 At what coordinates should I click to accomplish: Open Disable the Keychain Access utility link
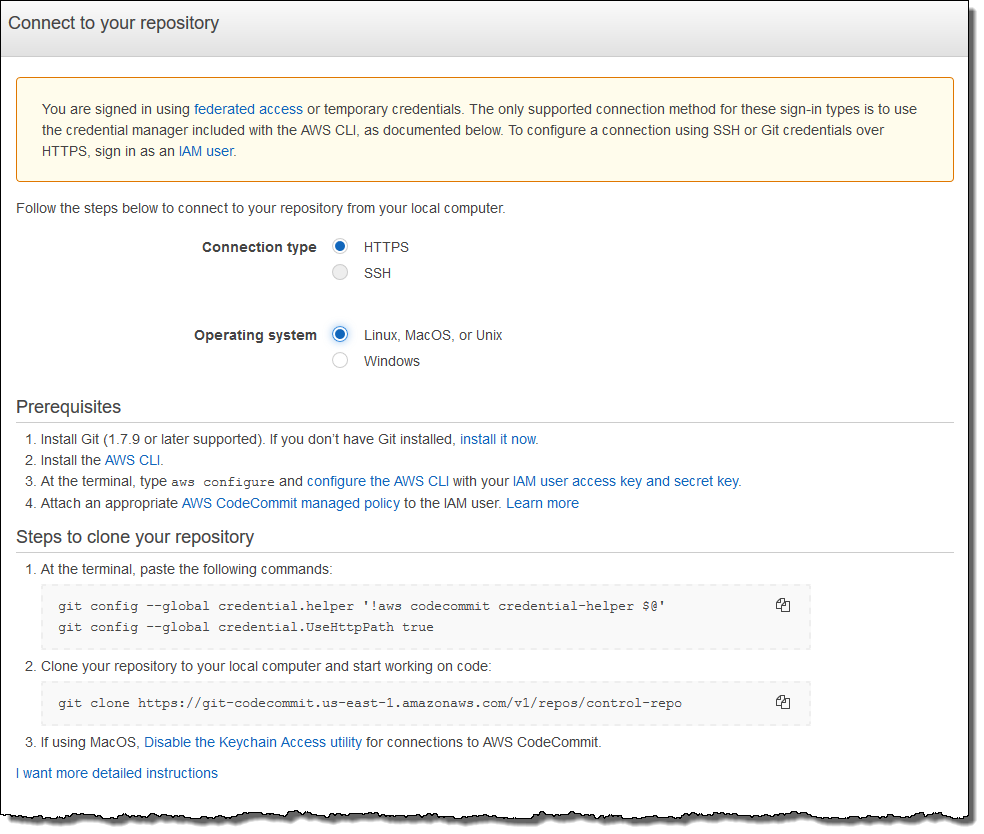pyautogui.click(x=253, y=742)
